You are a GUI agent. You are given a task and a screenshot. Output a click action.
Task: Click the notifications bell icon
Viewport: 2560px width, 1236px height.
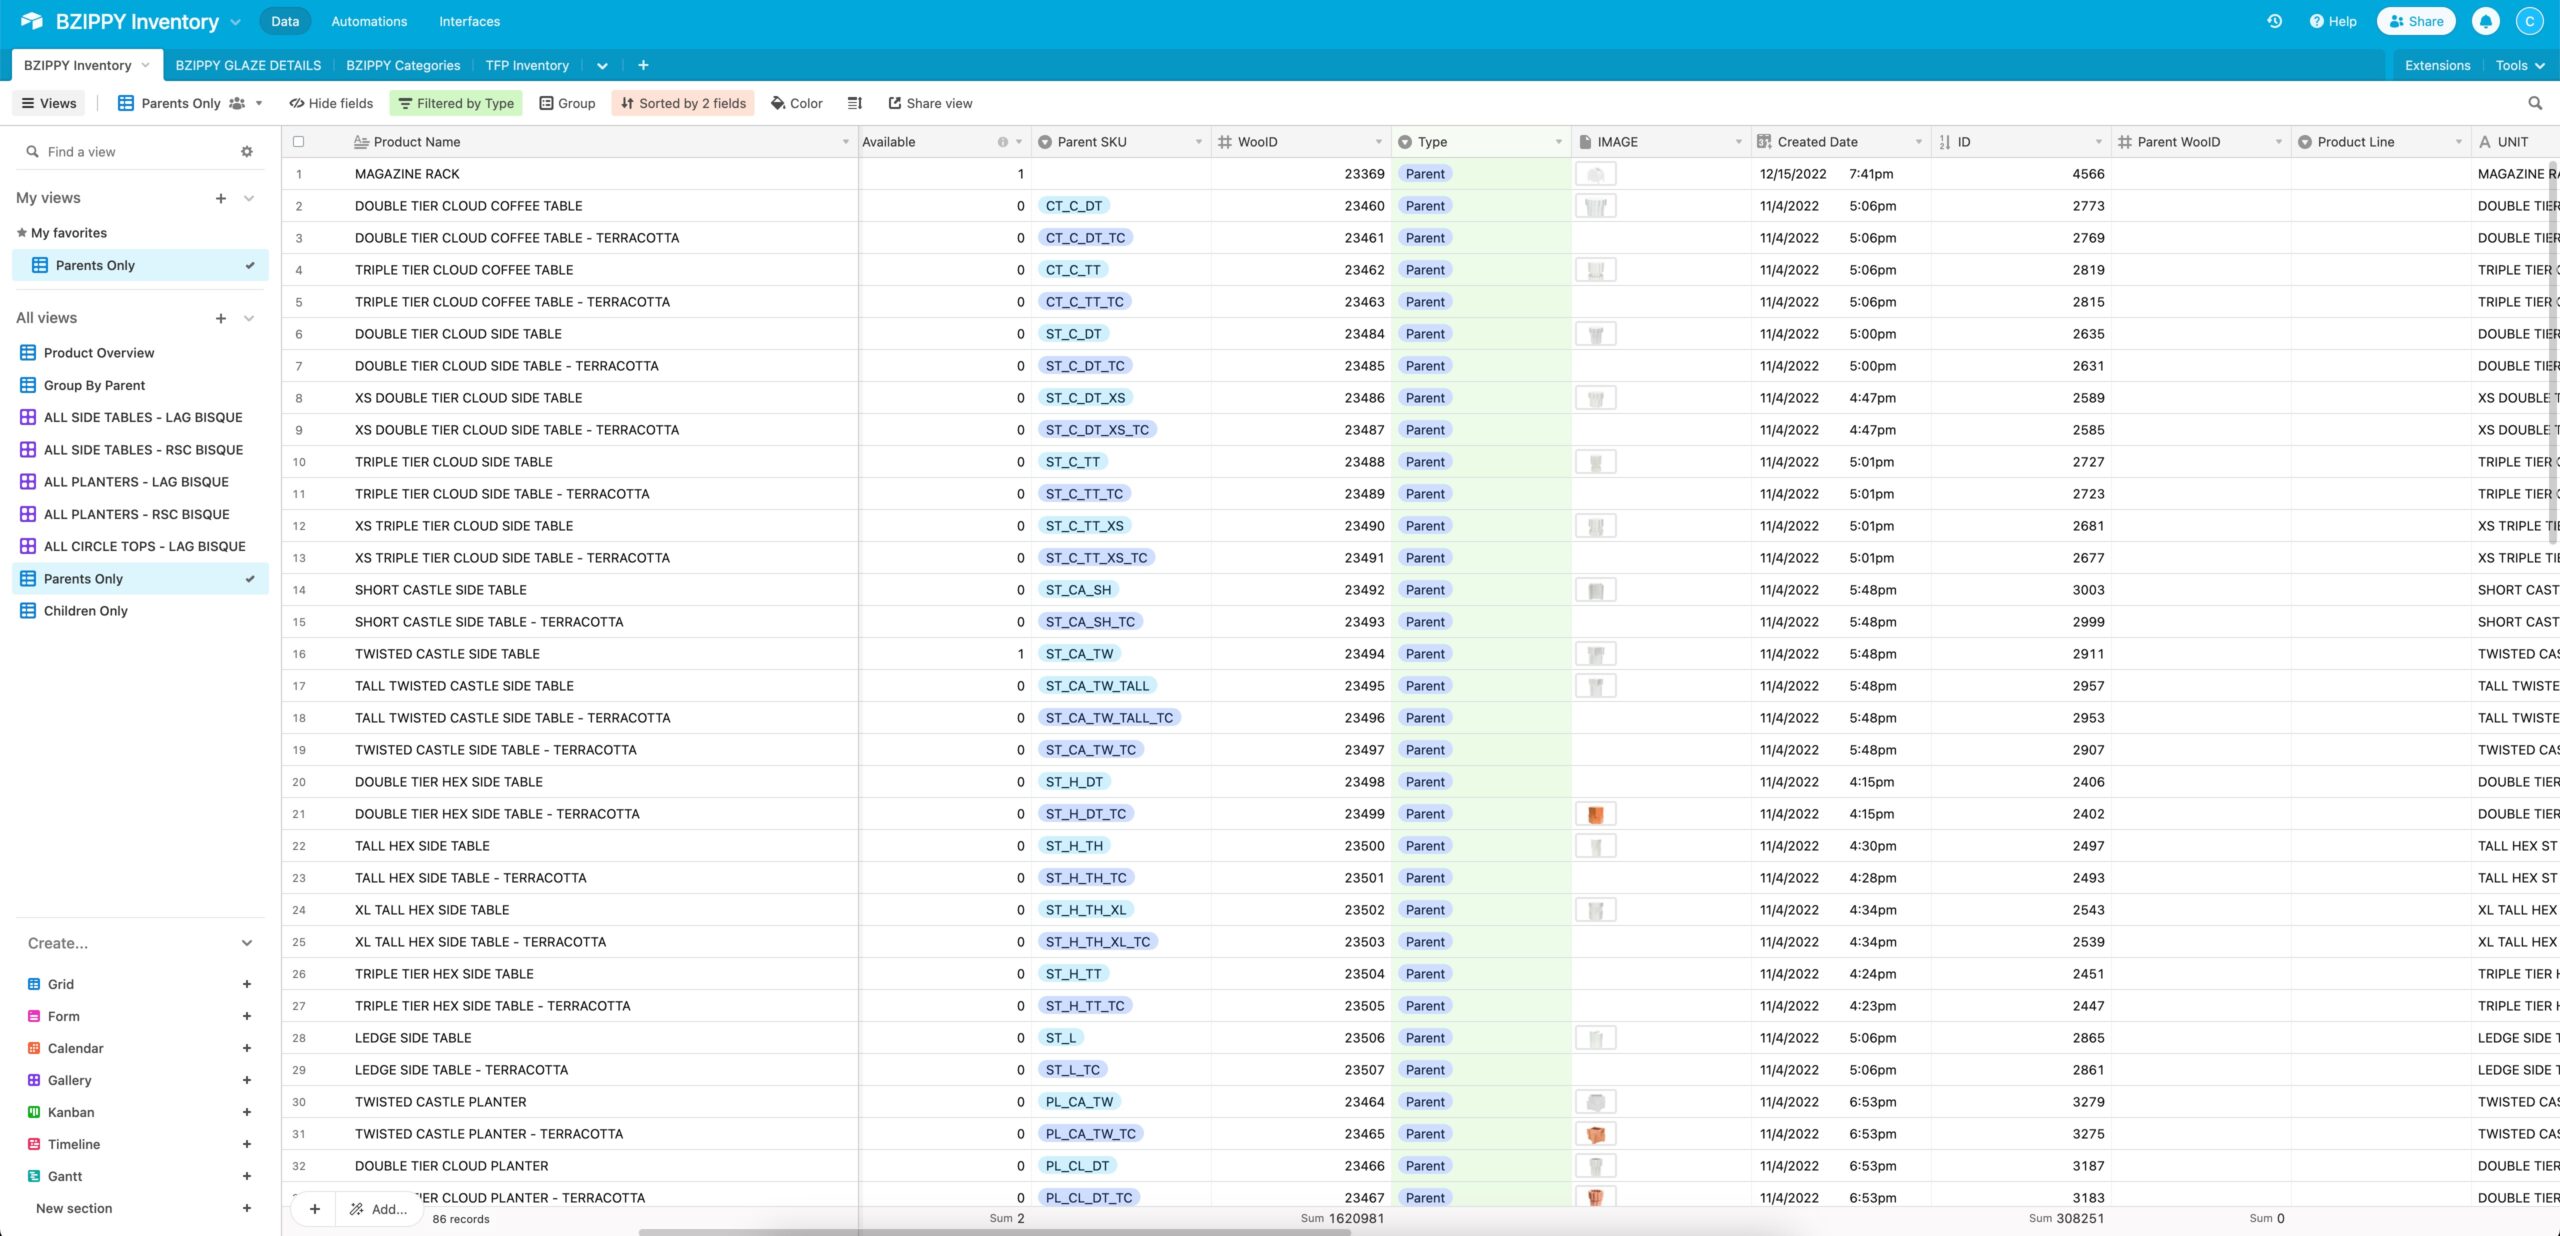point(2485,21)
